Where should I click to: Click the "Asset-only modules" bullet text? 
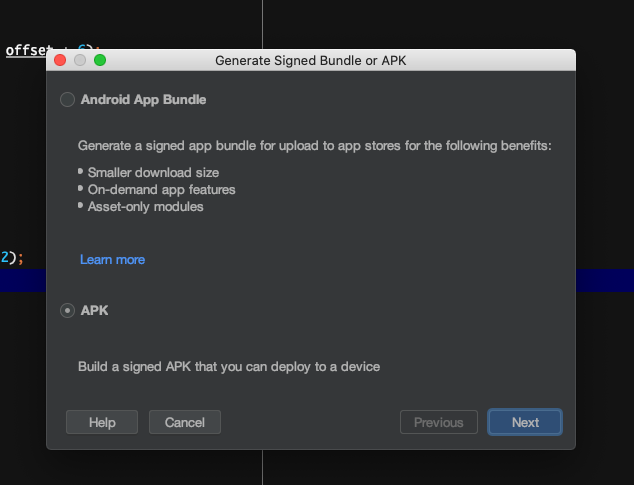[146, 207]
